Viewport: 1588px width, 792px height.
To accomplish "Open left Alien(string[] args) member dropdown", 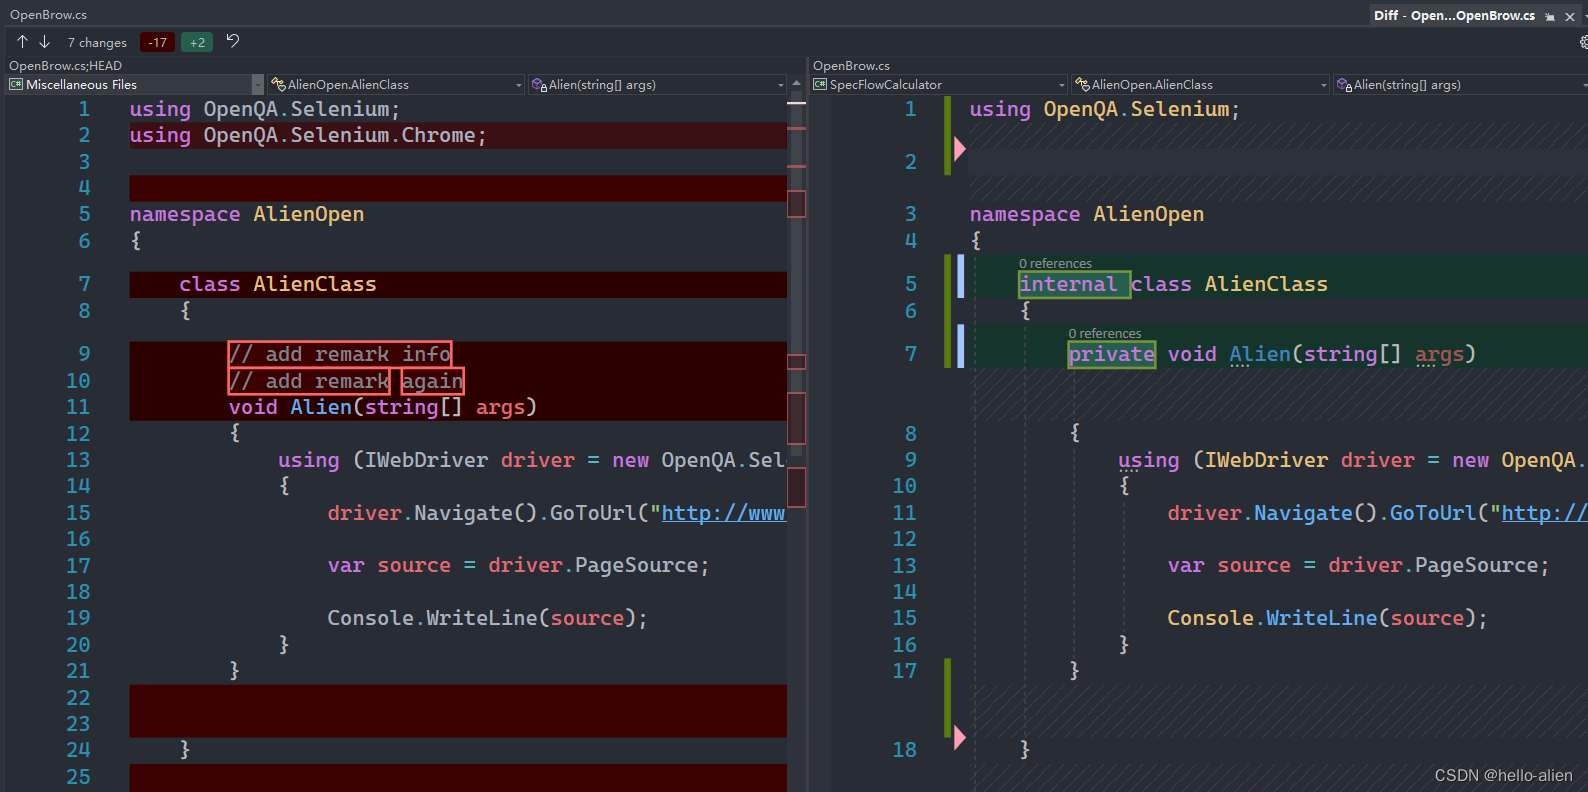I will click(x=658, y=85).
